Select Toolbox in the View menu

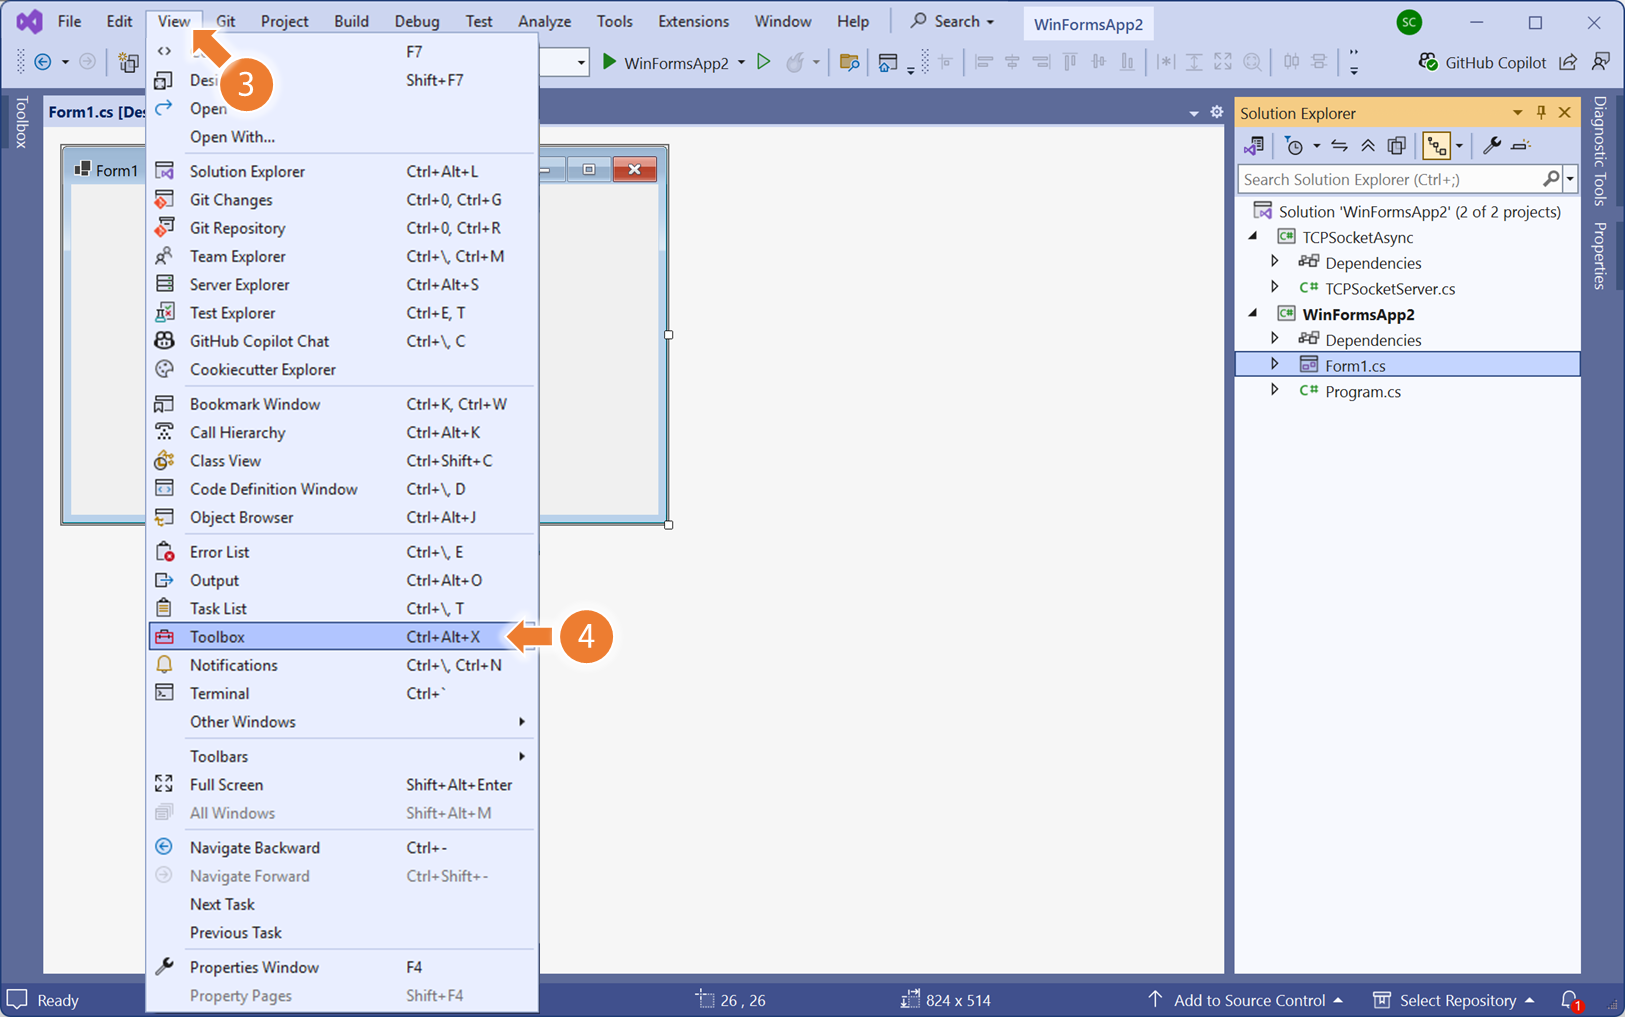pyautogui.click(x=342, y=637)
